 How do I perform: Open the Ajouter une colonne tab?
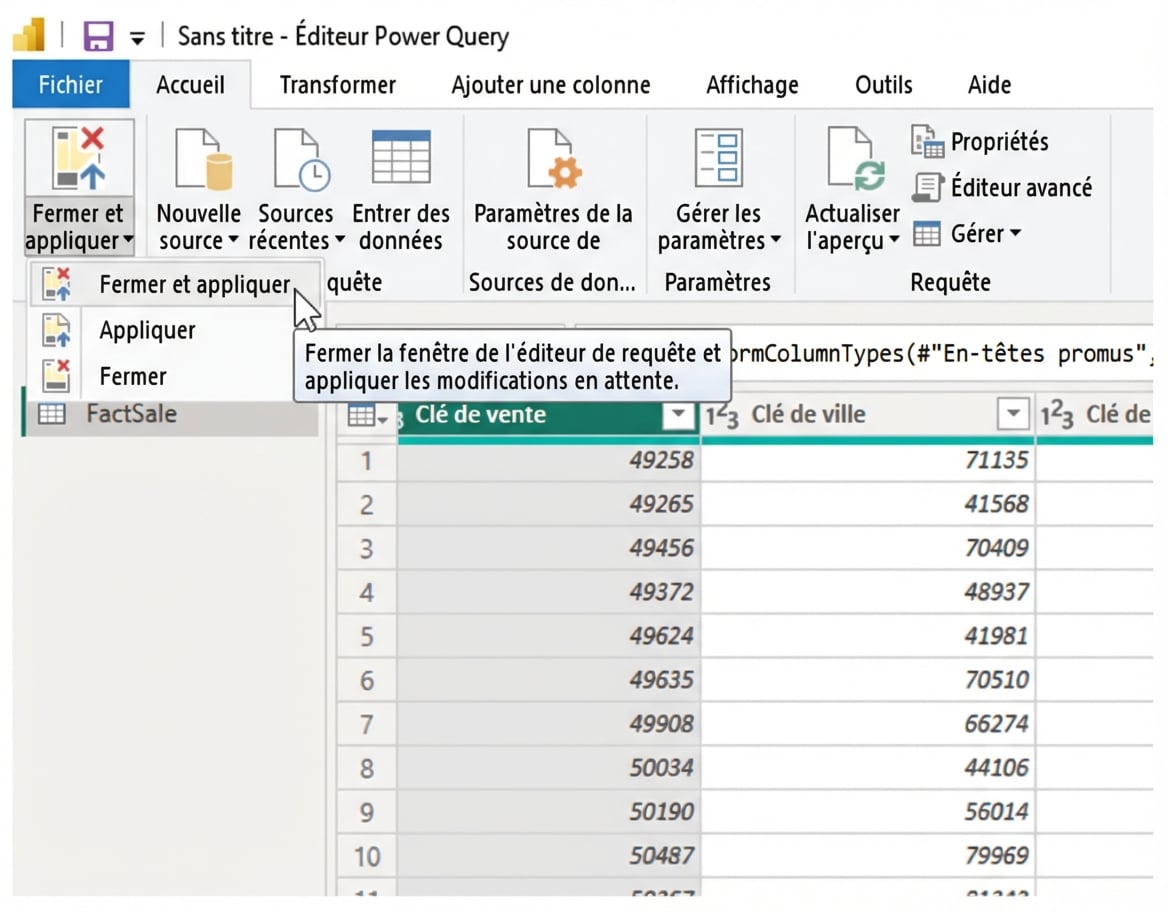(x=550, y=85)
